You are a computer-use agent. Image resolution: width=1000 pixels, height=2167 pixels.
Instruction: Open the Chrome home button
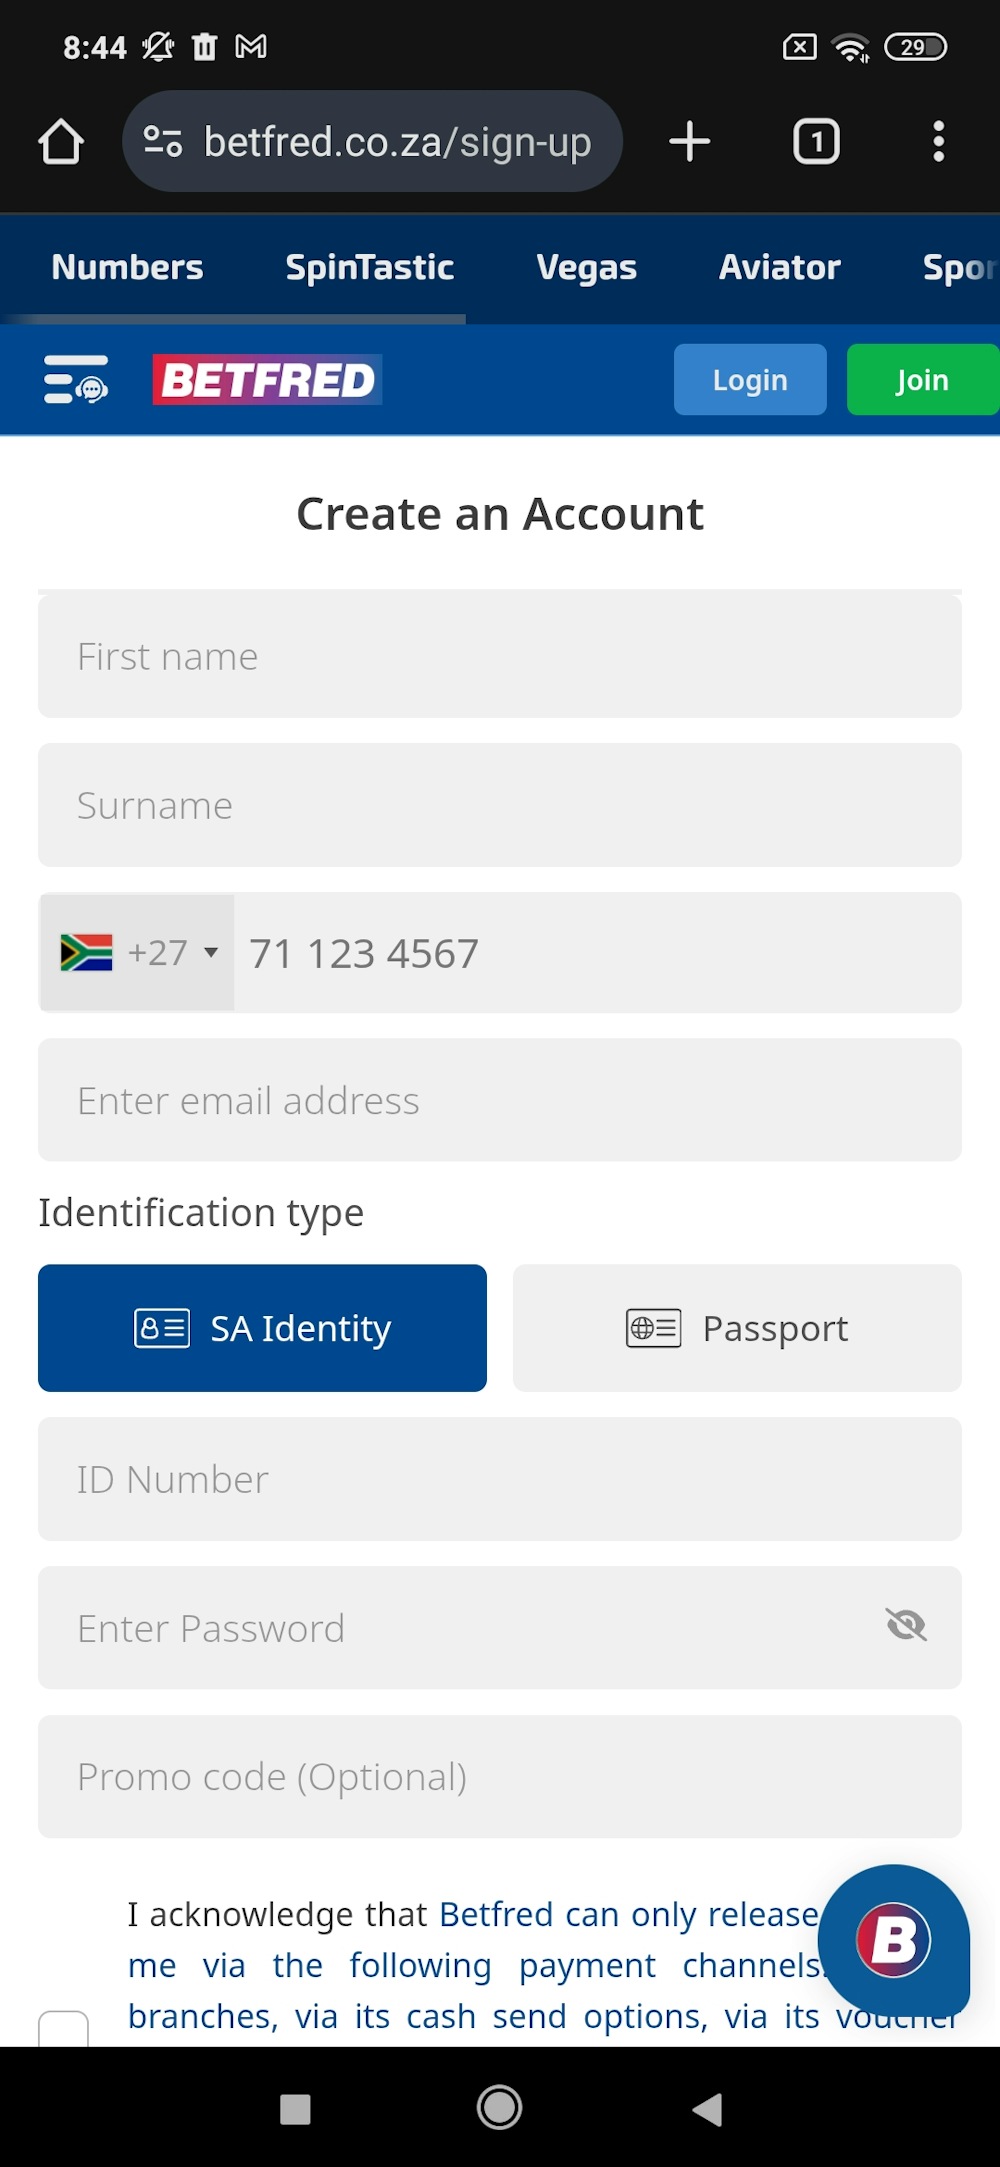62,141
